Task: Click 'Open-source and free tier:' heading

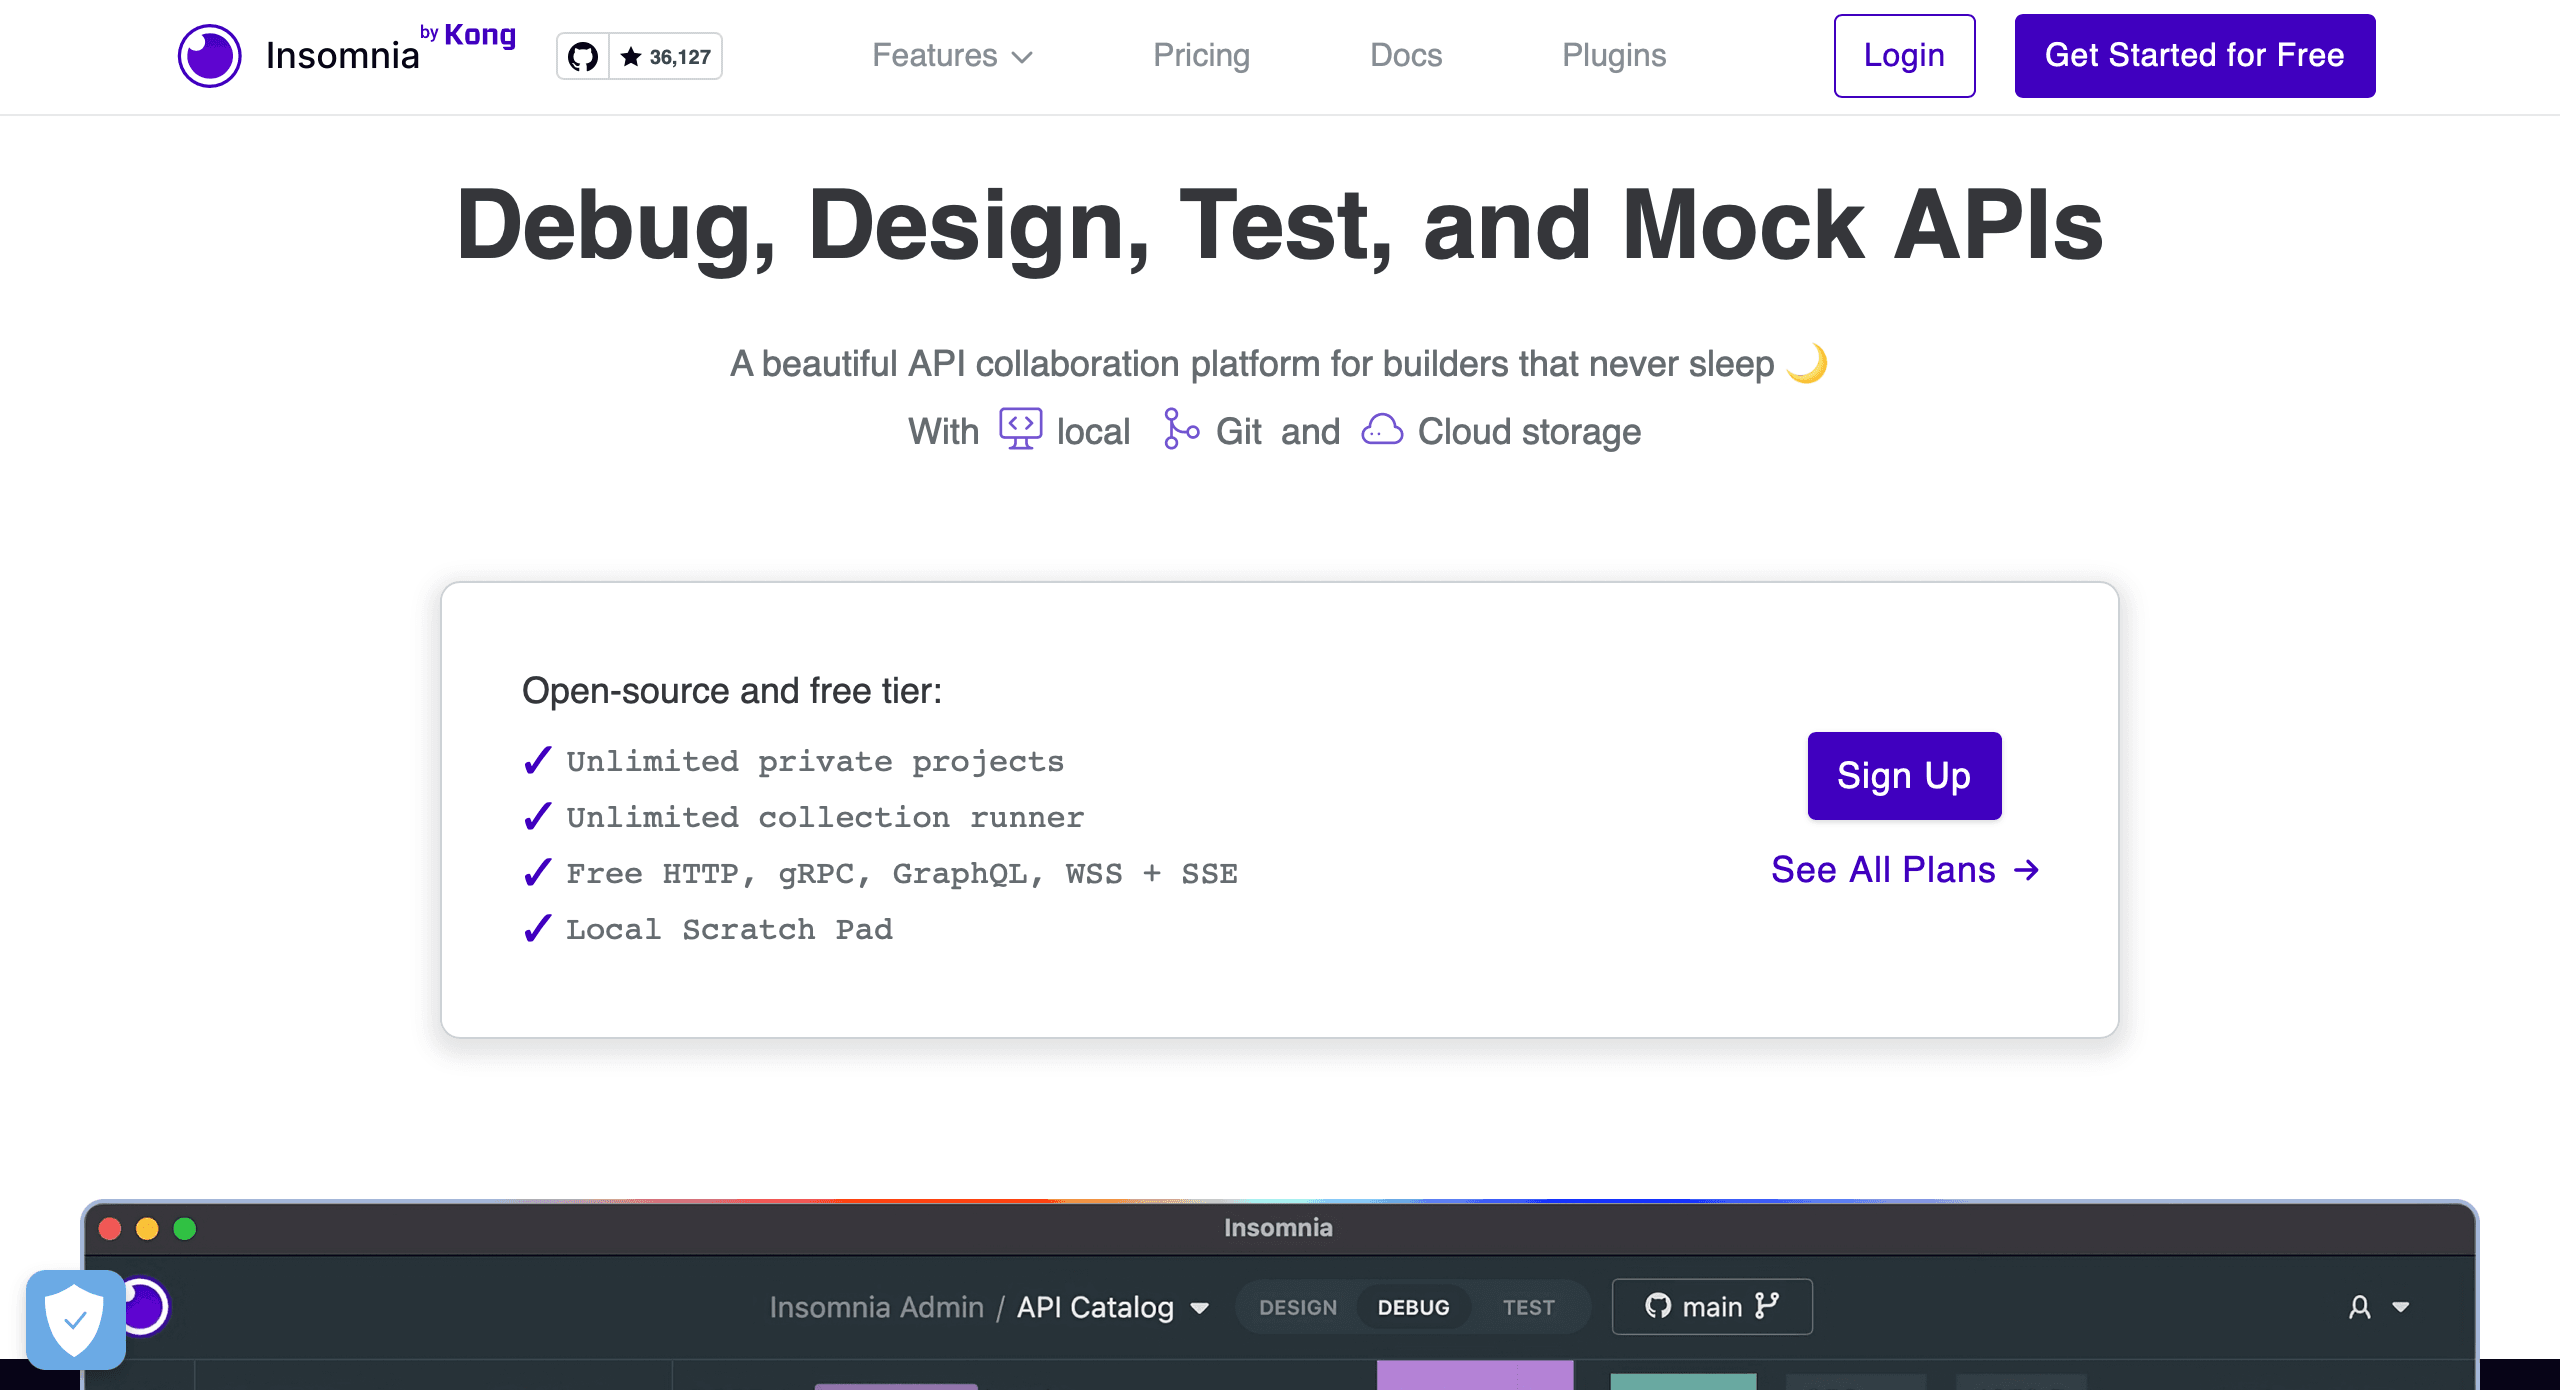Action: [732, 691]
